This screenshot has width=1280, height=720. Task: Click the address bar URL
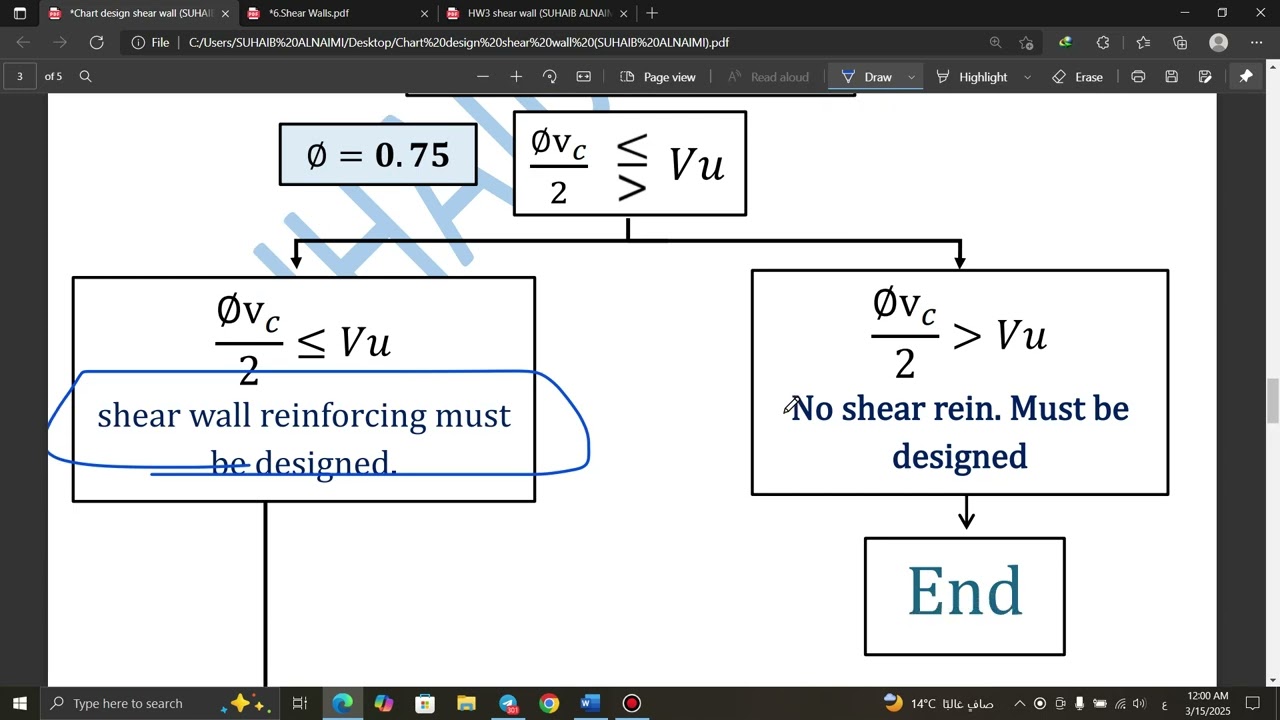click(x=458, y=42)
